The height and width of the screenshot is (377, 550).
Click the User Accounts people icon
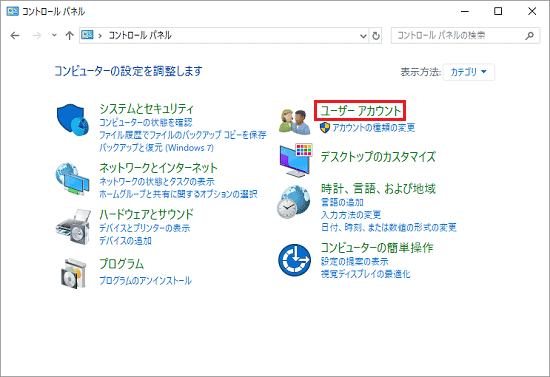pyautogui.click(x=295, y=122)
